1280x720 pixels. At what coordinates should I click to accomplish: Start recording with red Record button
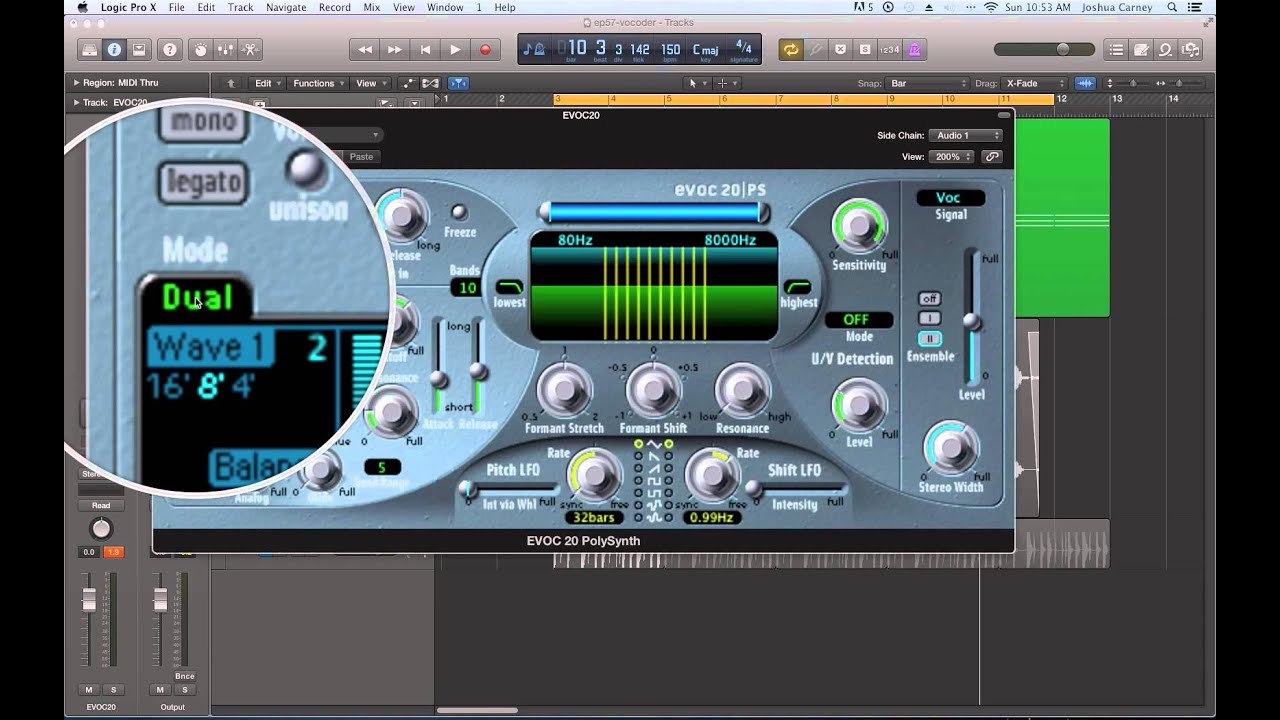(x=485, y=49)
